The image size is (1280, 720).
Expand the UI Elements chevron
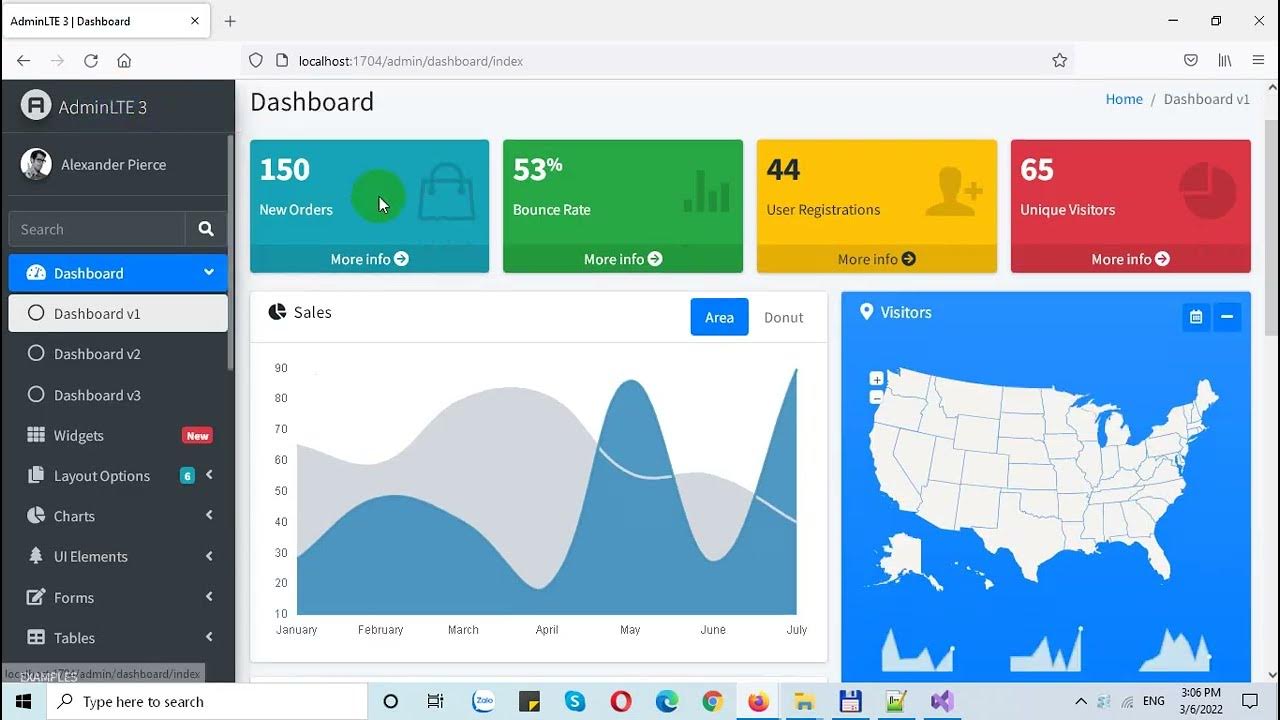click(x=209, y=556)
